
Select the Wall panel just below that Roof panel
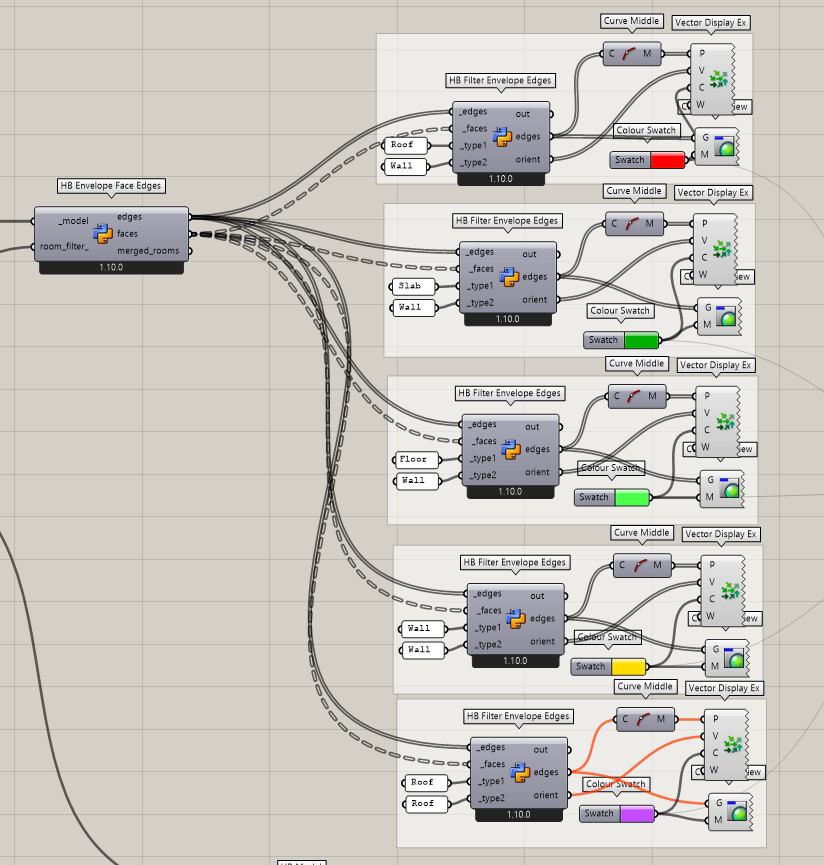click(405, 166)
